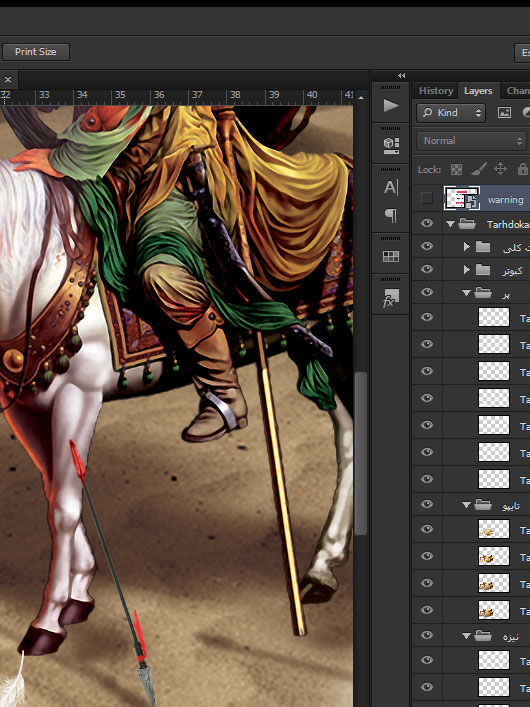Open the Kind filter dropdown
Image resolution: width=530 pixels, height=707 pixels.
point(451,113)
